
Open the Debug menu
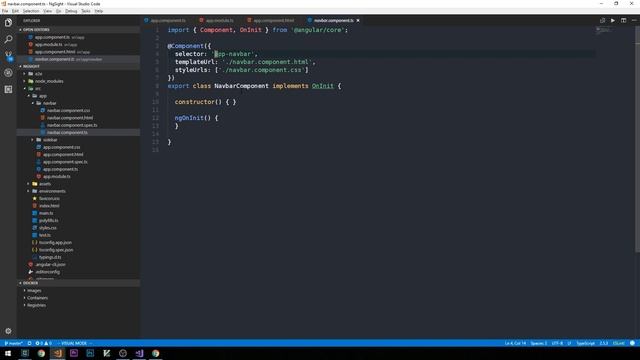click(71, 11)
